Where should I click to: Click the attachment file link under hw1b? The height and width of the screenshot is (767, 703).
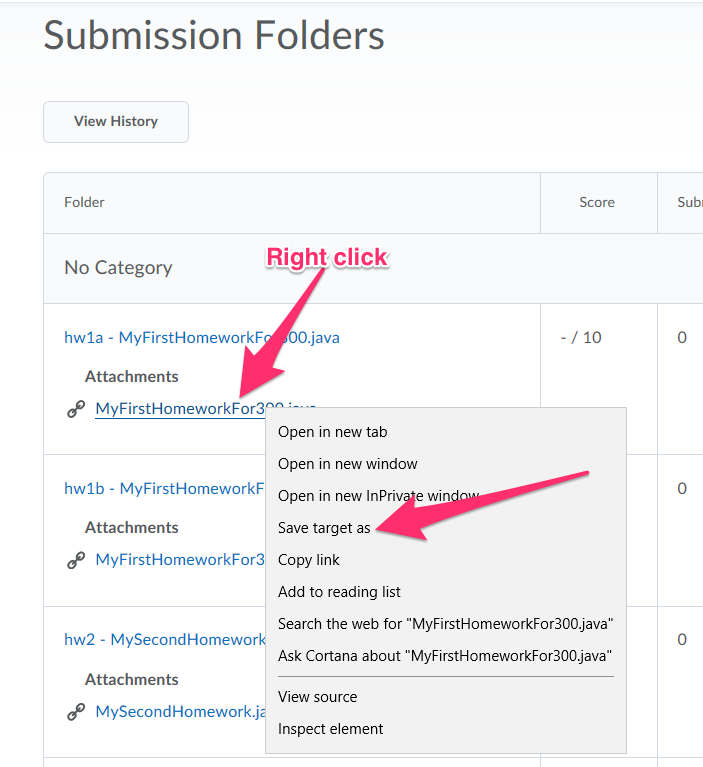click(180, 559)
